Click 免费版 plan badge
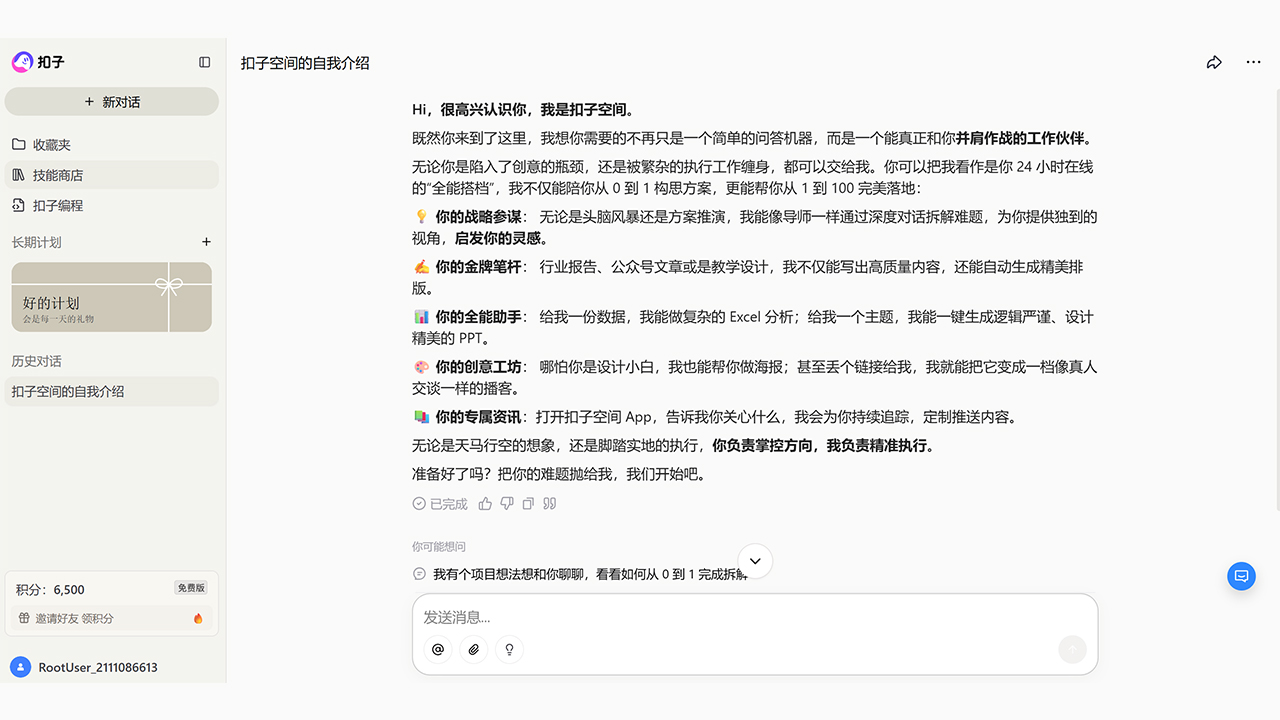This screenshot has height=720, width=1280. [x=191, y=588]
